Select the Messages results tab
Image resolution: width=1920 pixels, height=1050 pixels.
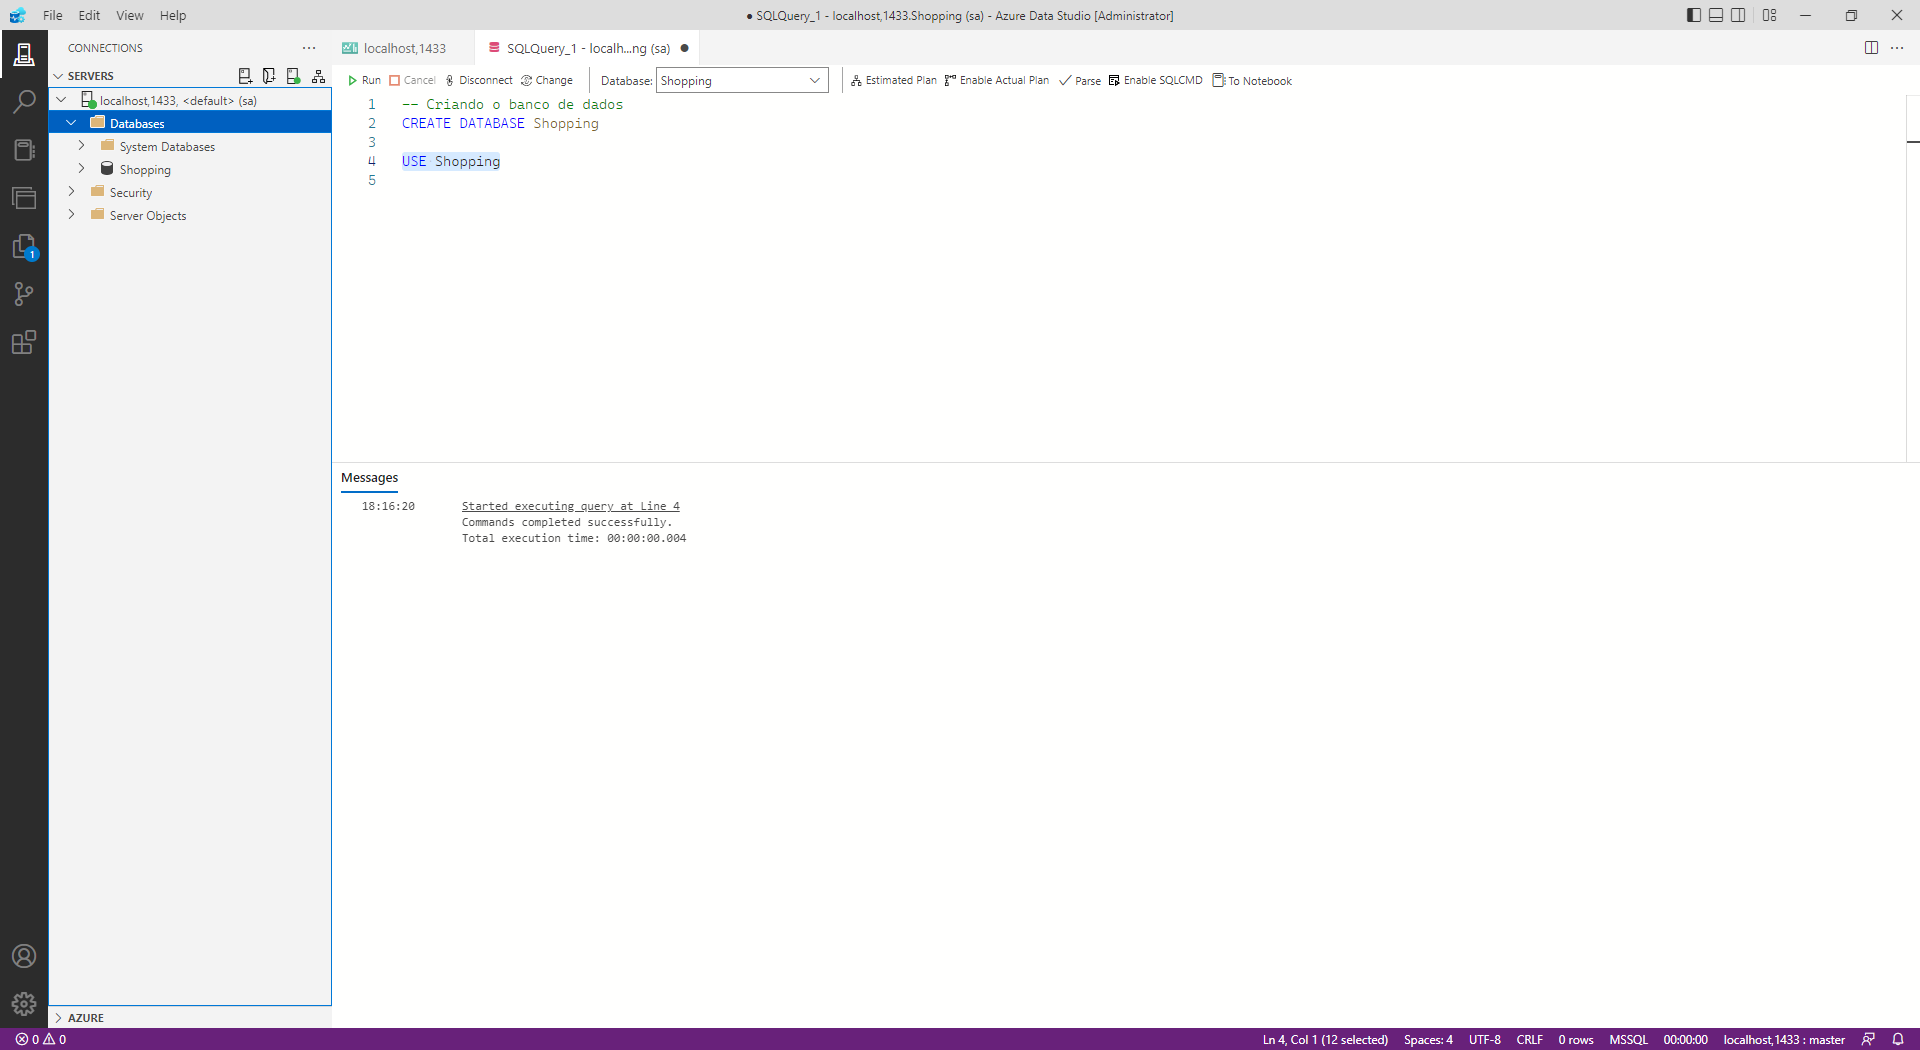[x=369, y=478]
